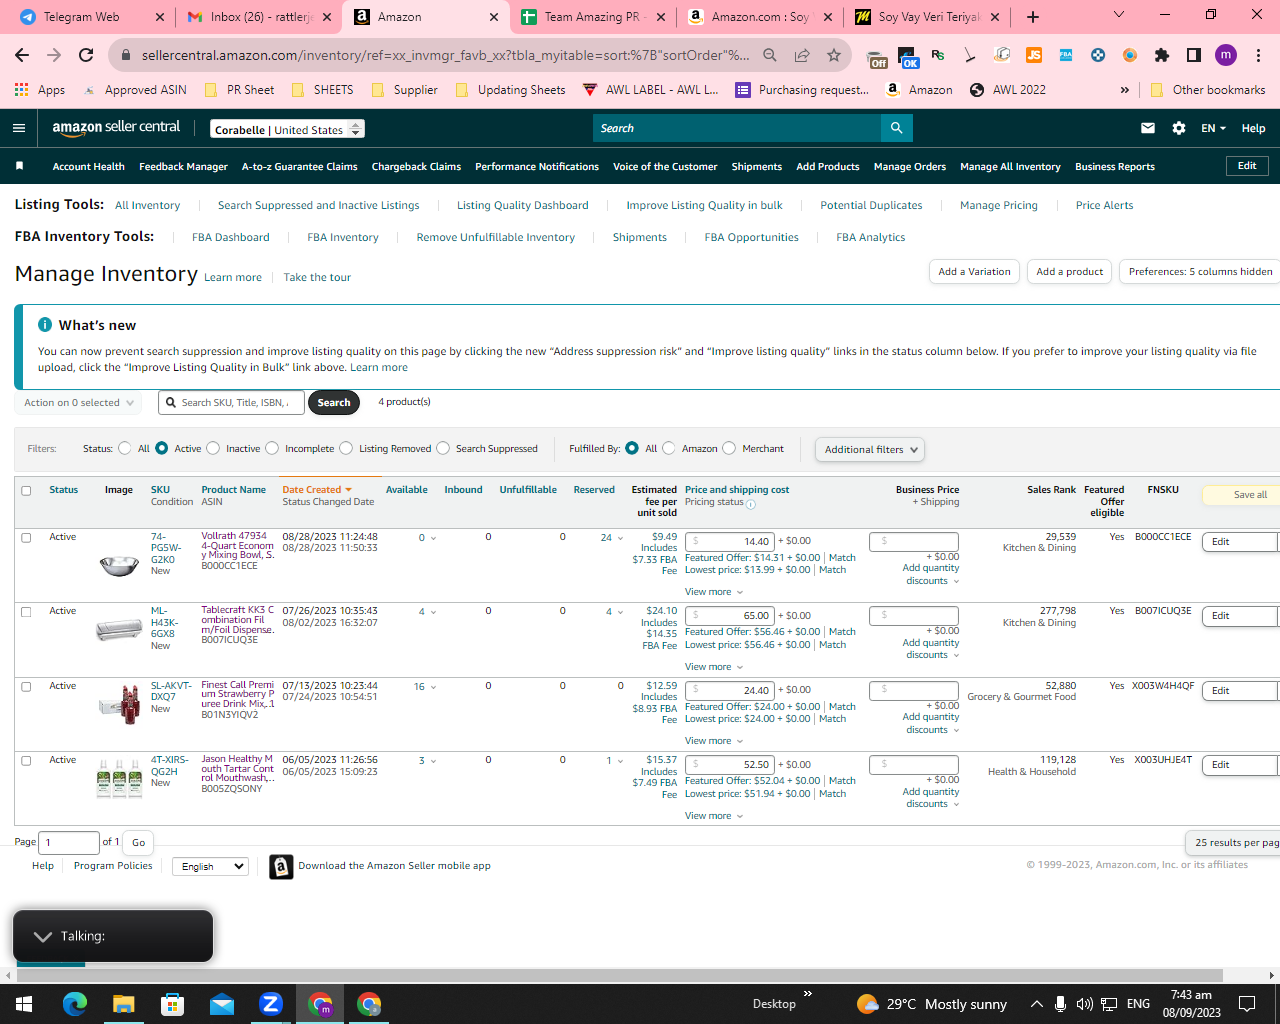
Task: Open a new browser tab with plus icon
Action: click(1033, 17)
